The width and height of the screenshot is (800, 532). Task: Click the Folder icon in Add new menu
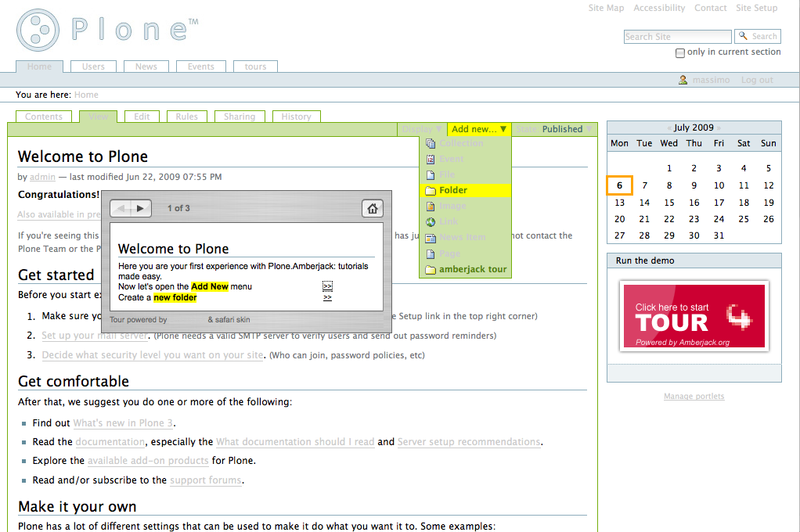pyautogui.click(x=431, y=190)
